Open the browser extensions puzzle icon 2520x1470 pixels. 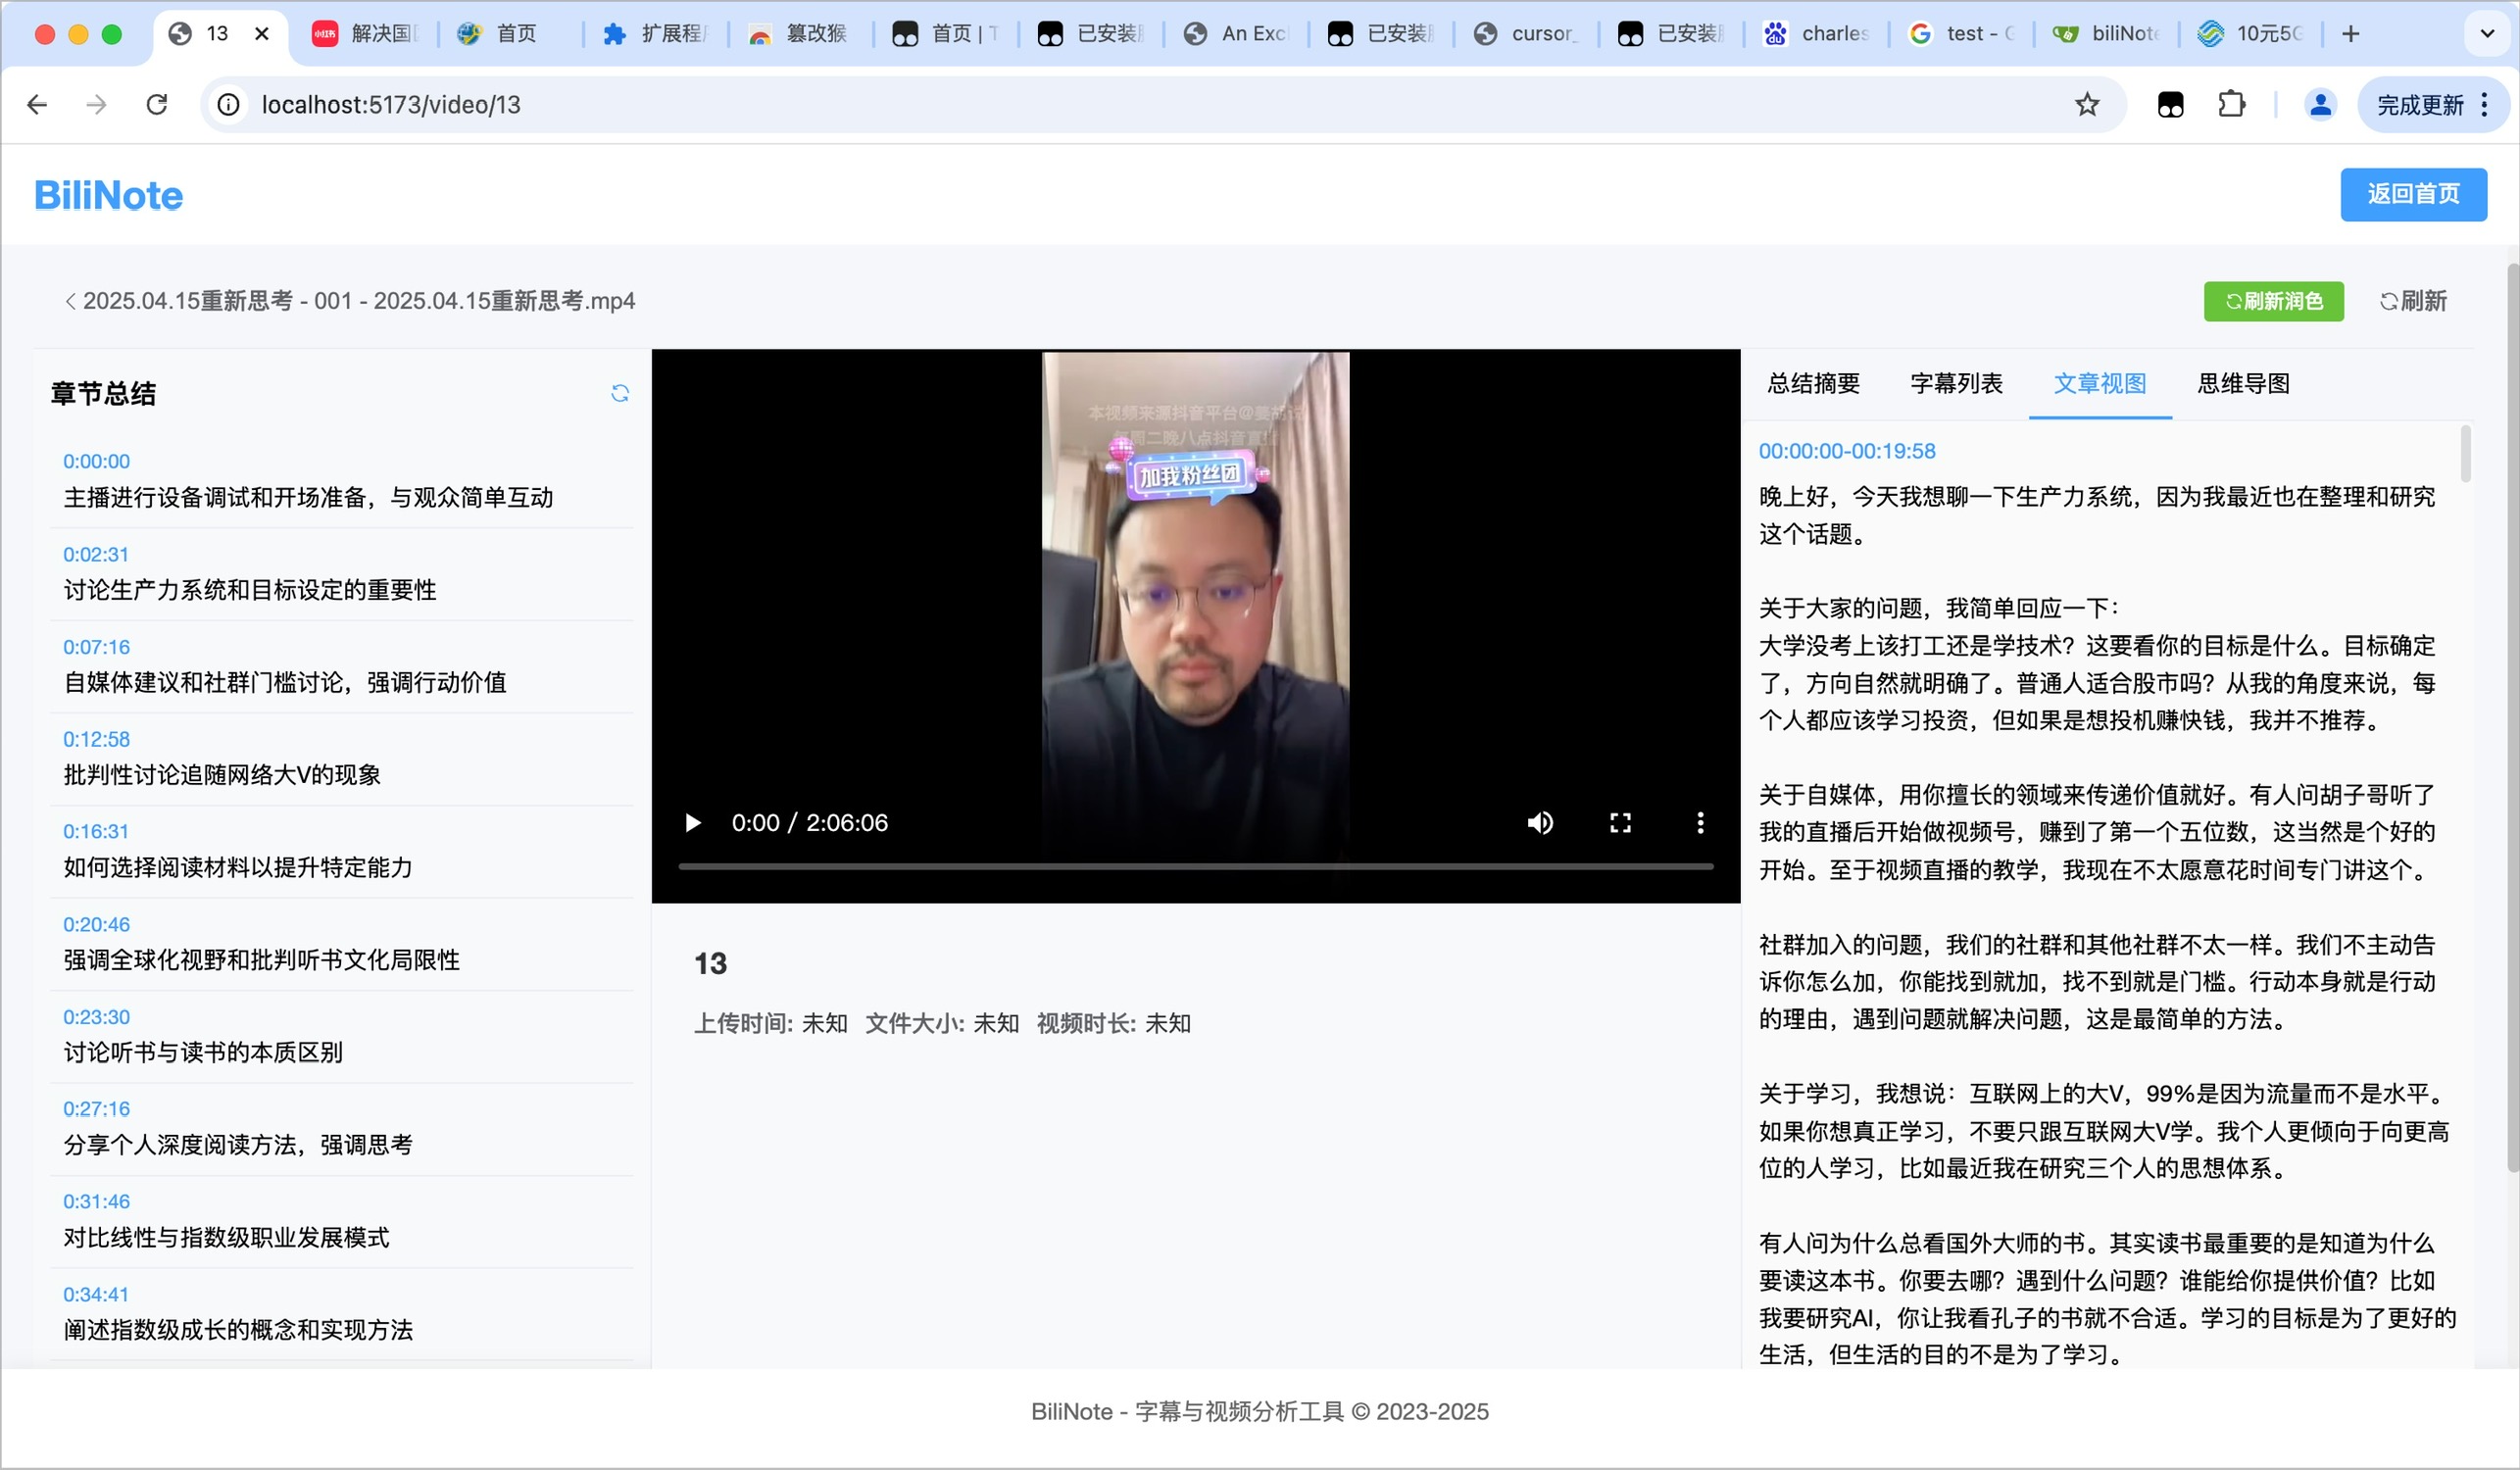(x=2231, y=105)
